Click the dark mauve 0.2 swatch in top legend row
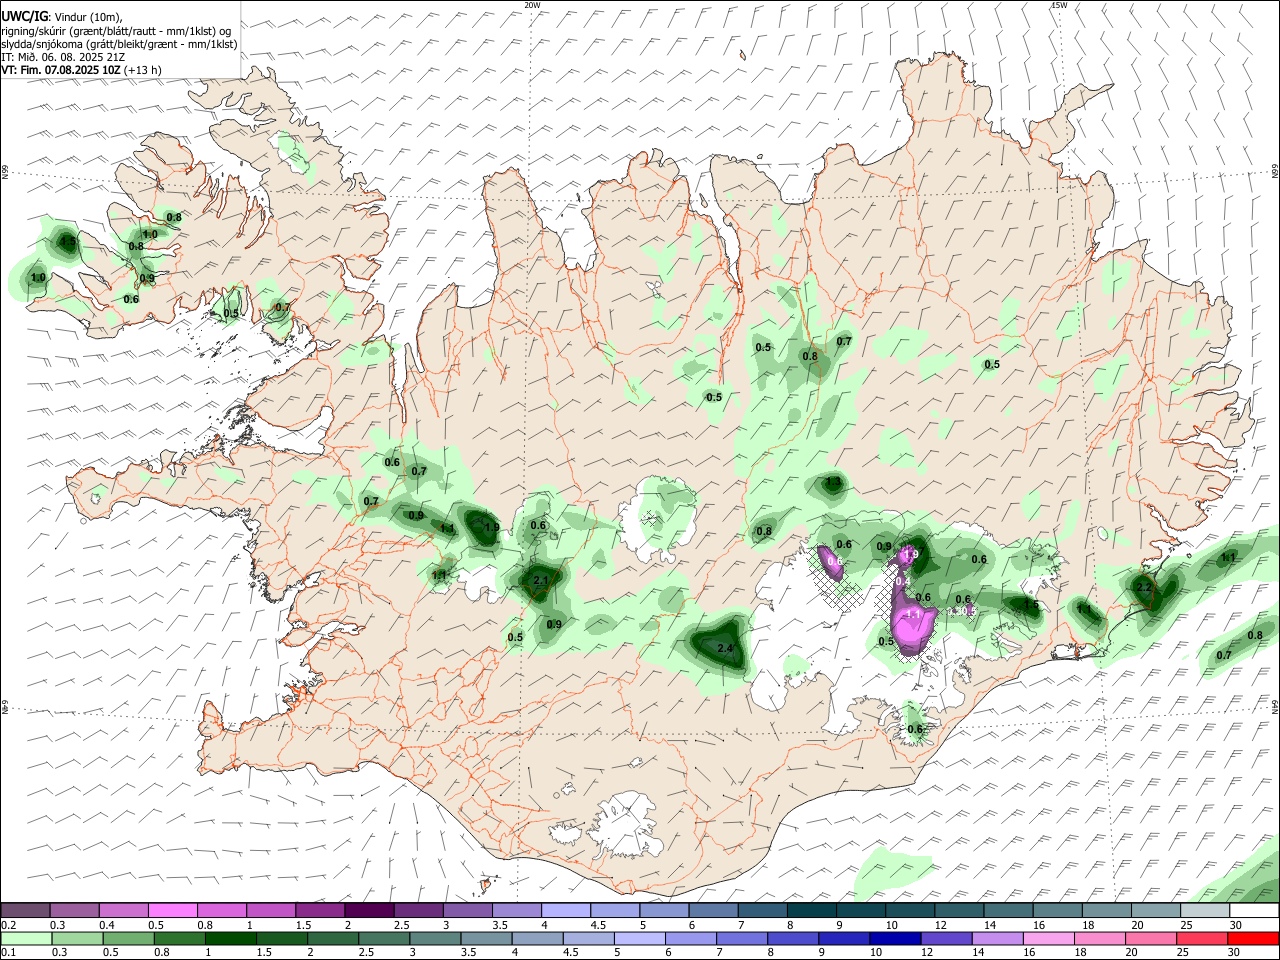1280x960 pixels. (25, 910)
